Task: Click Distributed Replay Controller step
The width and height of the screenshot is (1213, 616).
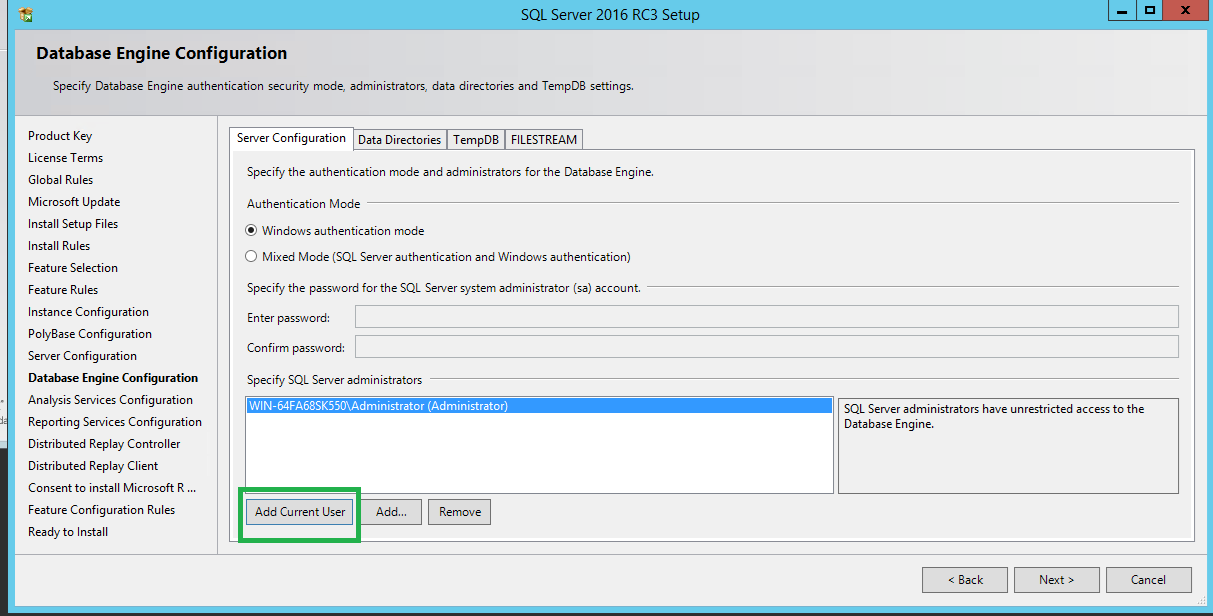Action: [104, 444]
